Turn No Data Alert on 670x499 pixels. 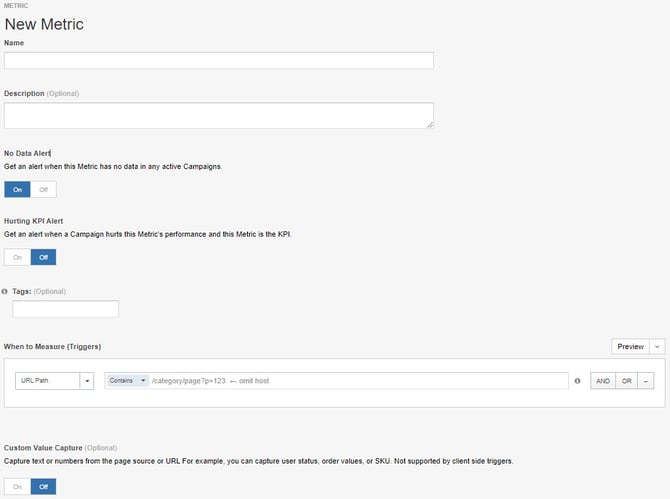(x=17, y=189)
